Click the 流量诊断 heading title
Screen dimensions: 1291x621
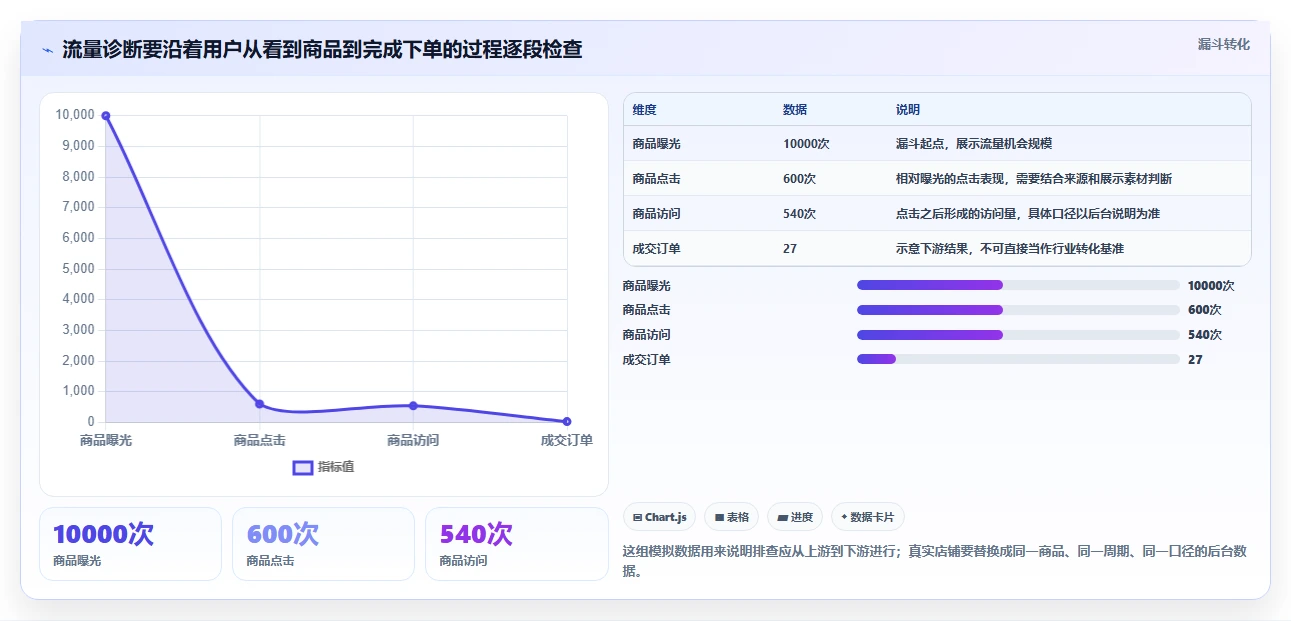322,49
